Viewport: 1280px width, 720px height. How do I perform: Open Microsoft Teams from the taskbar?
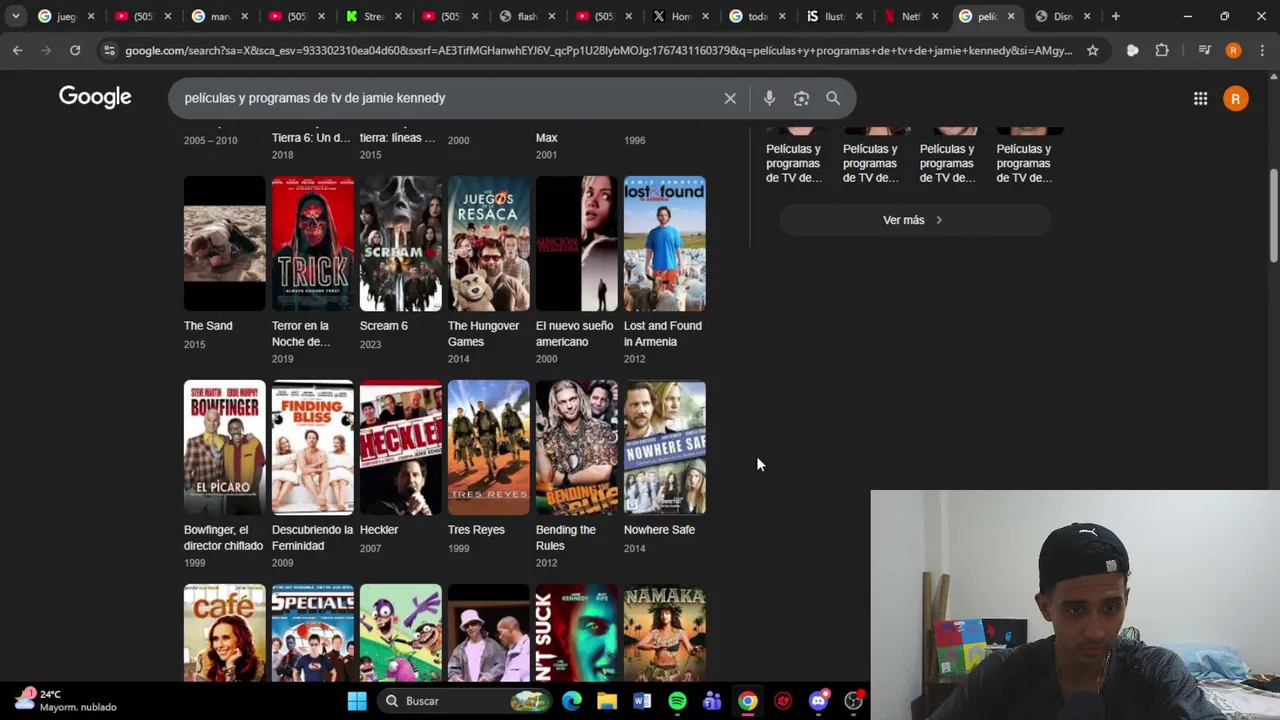pos(712,701)
